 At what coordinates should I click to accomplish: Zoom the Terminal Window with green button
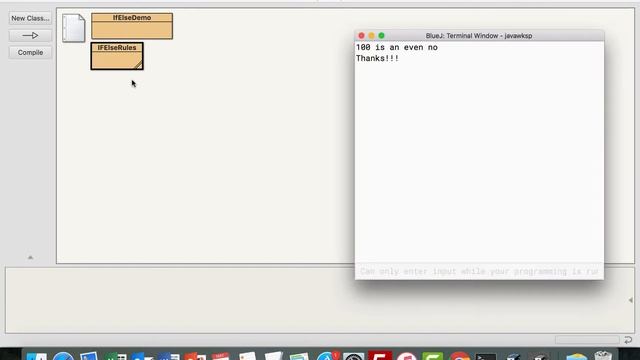click(381, 36)
